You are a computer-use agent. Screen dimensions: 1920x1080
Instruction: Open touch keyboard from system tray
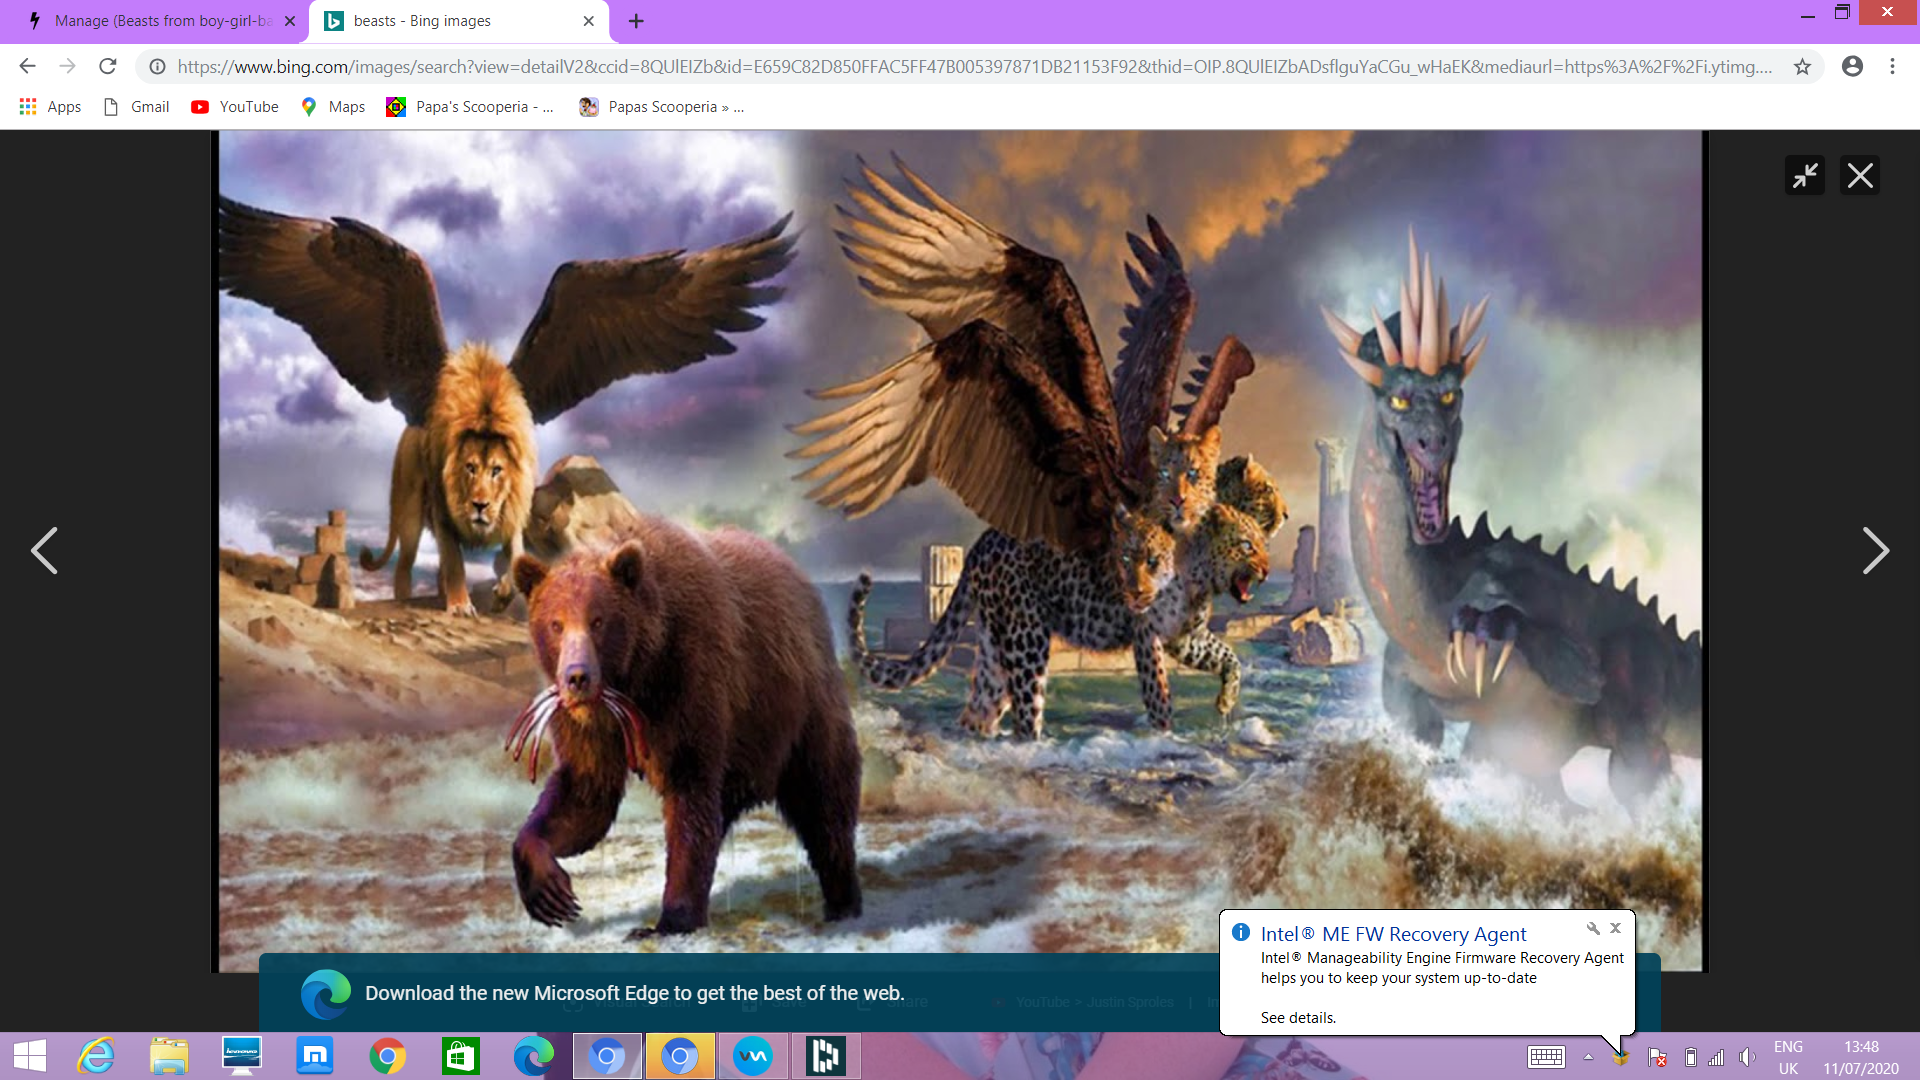[1546, 1057]
